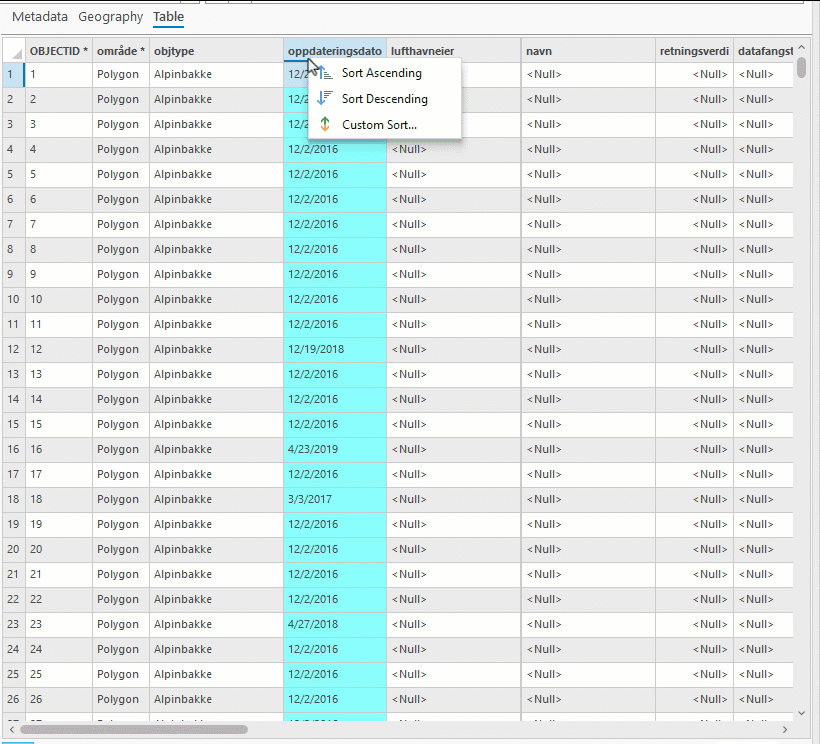Select row 12 via its row header
The height and width of the screenshot is (744, 820).
click(x=14, y=349)
